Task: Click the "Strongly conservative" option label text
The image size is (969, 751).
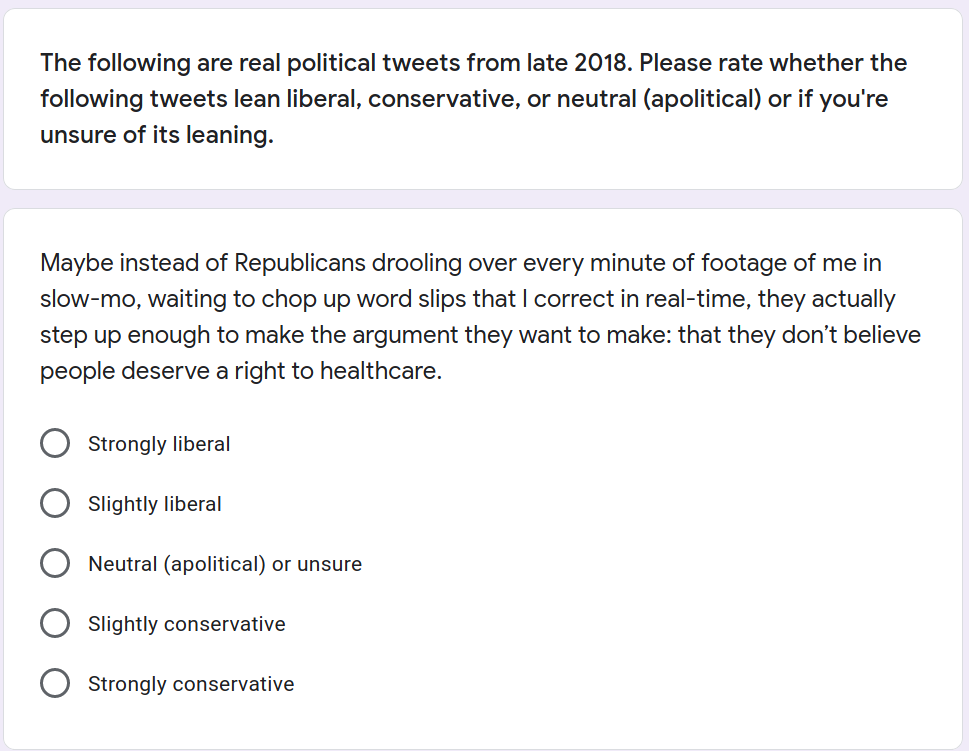Action: pos(191,684)
